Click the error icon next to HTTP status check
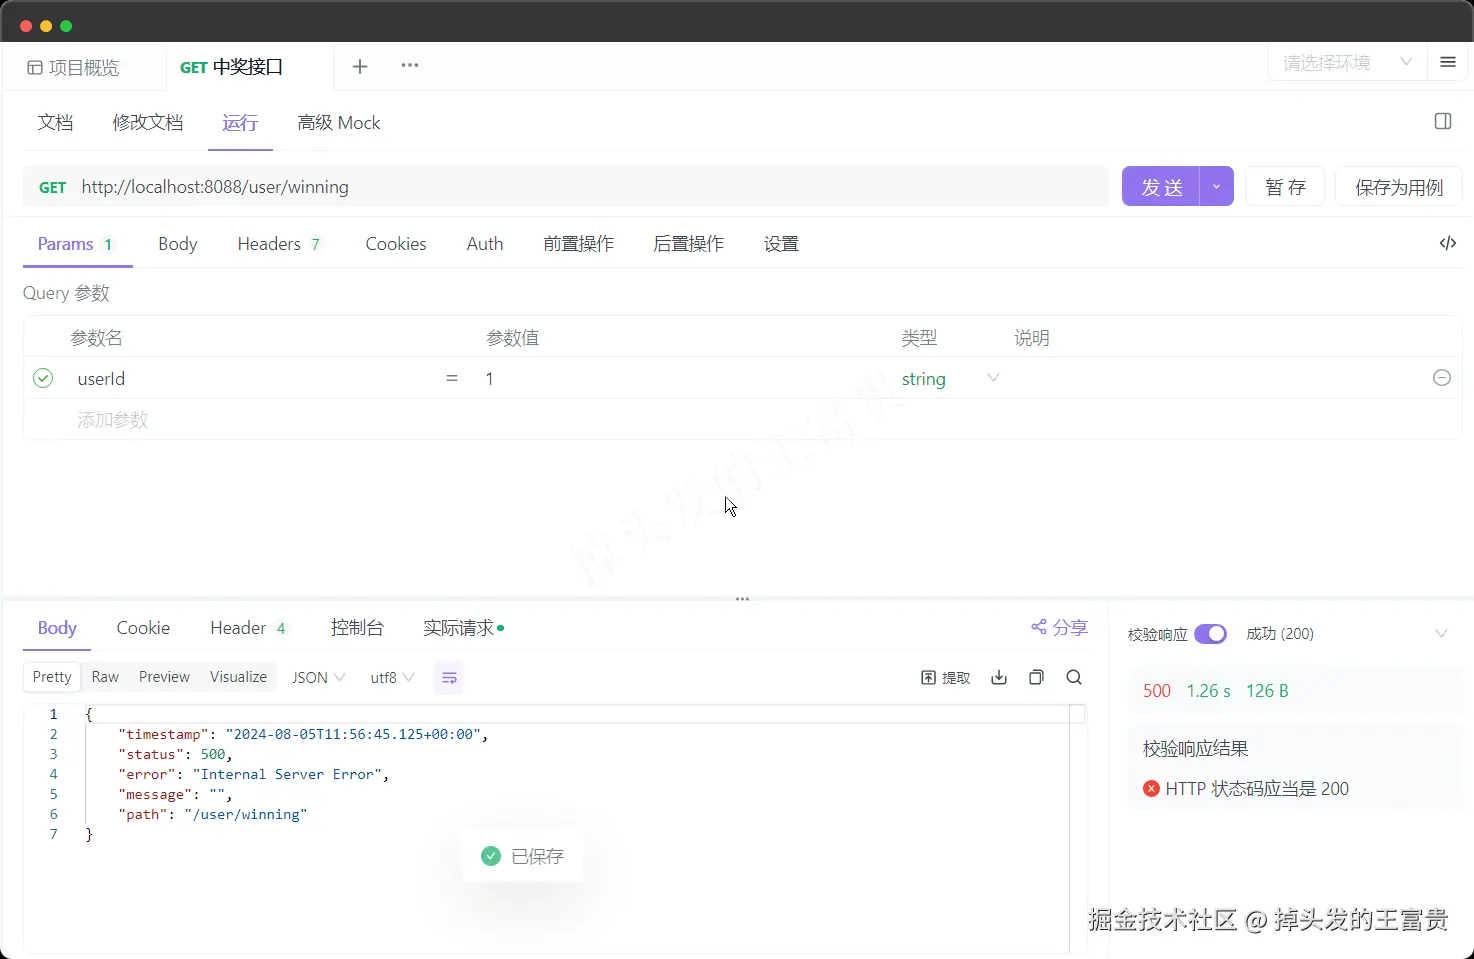Screen dimensions: 1474x959 (1151, 788)
